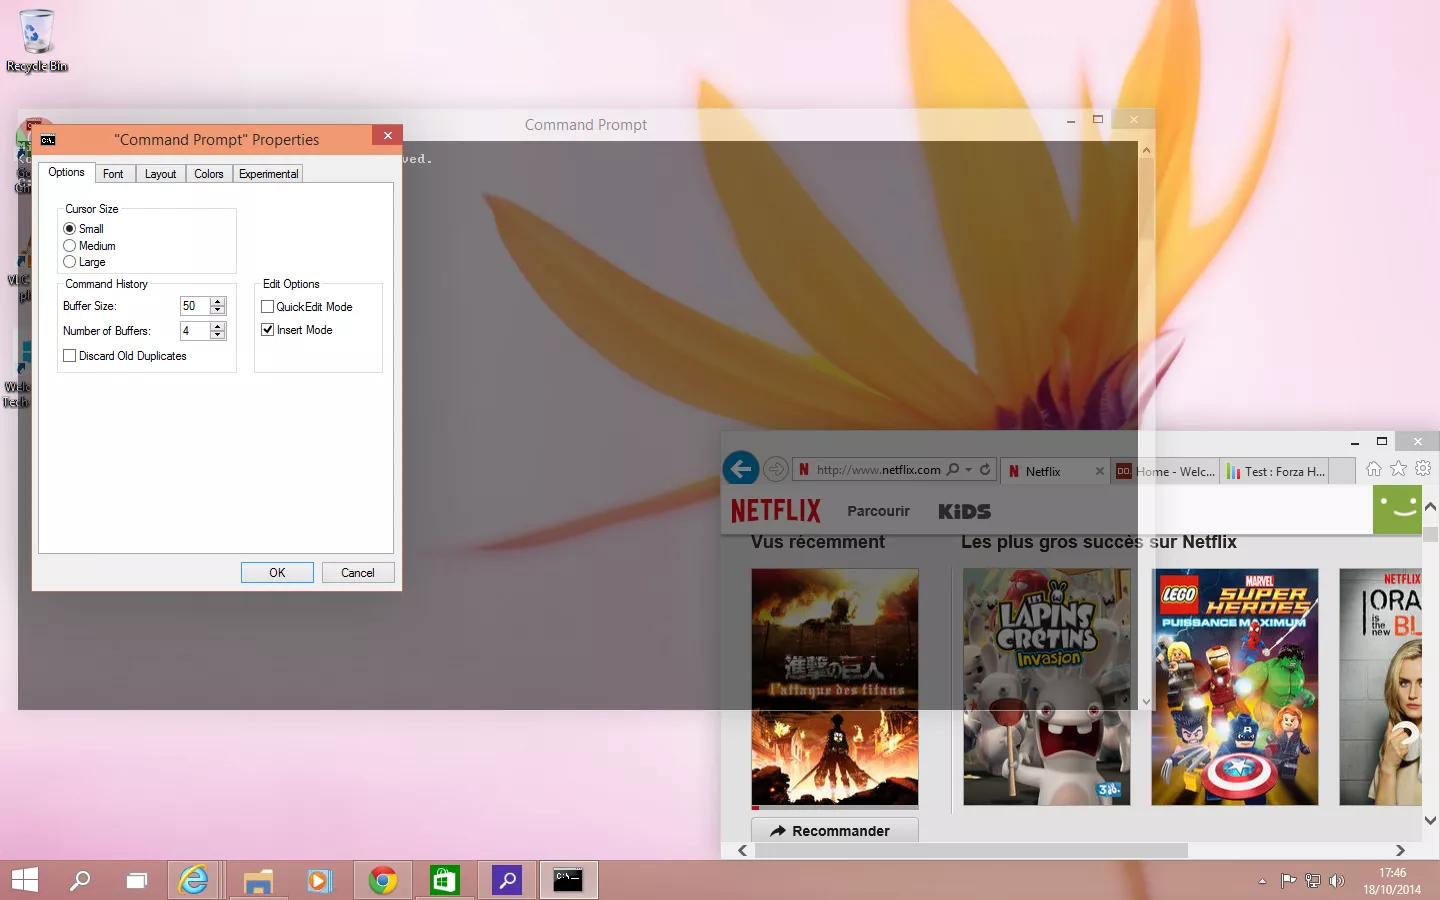Image resolution: width=1440 pixels, height=900 pixels.
Task: Open Parcourir menu on Netflix
Action: [878, 511]
